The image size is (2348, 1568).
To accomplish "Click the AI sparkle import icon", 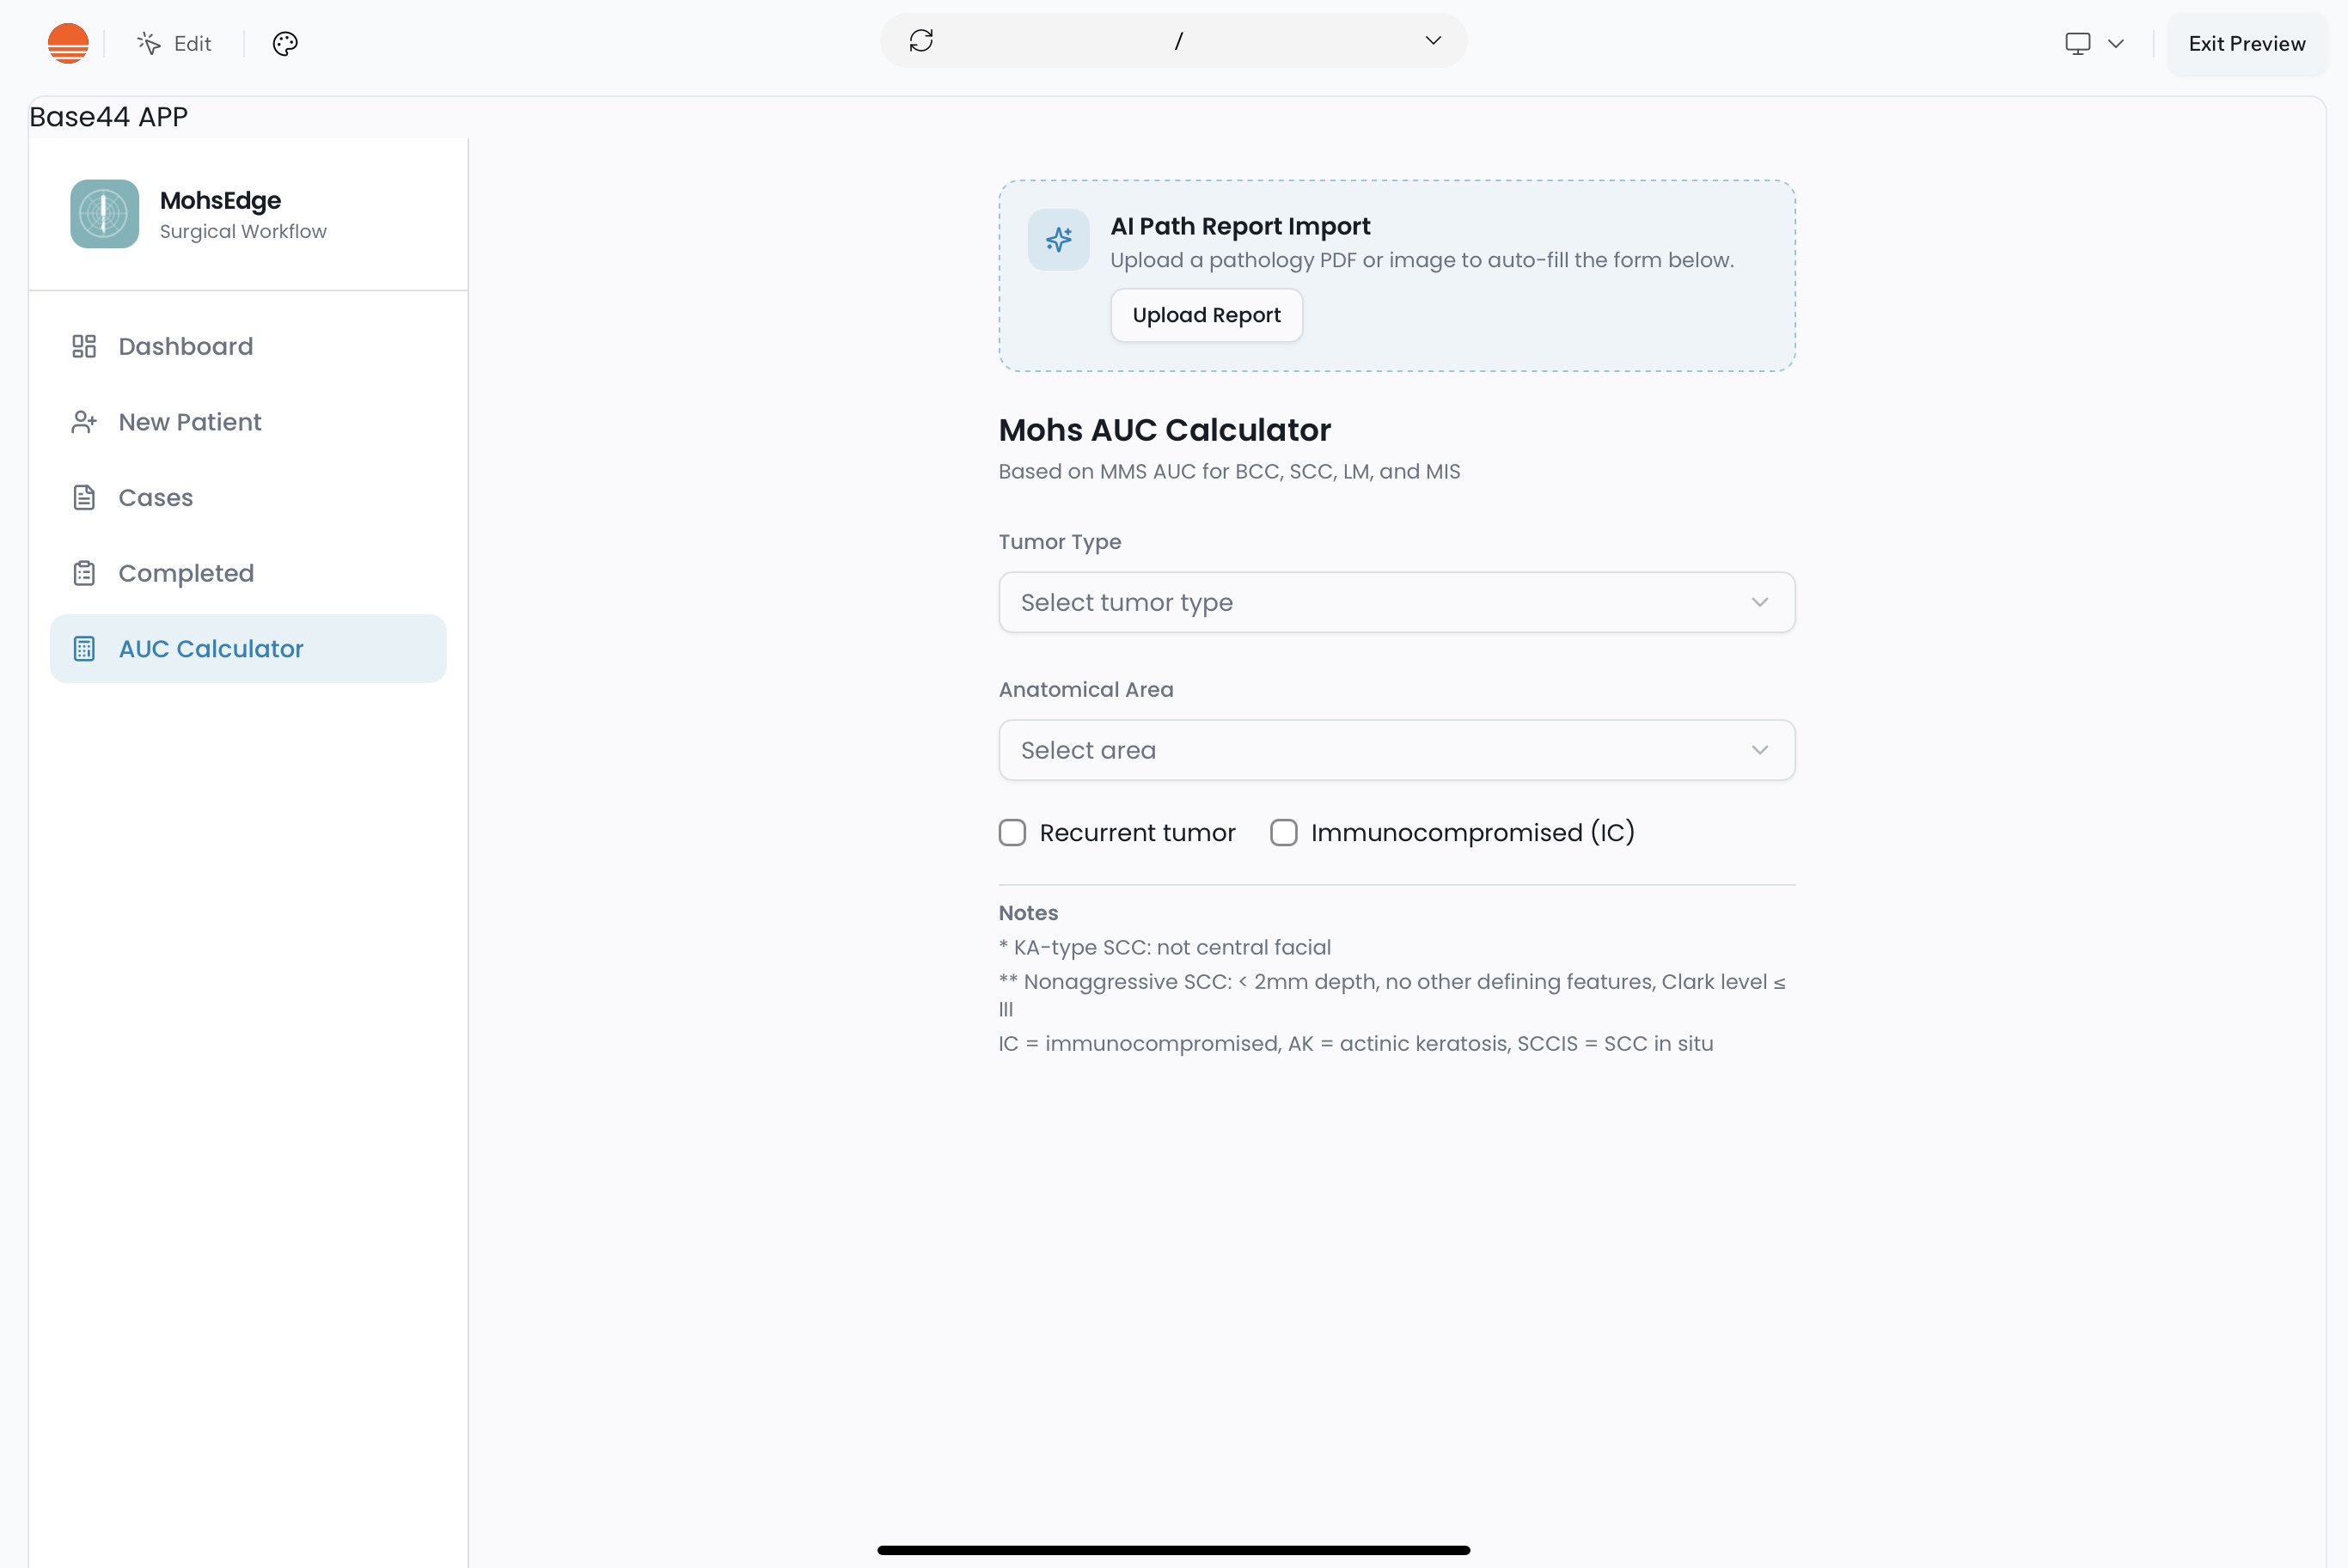I will click(x=1058, y=240).
